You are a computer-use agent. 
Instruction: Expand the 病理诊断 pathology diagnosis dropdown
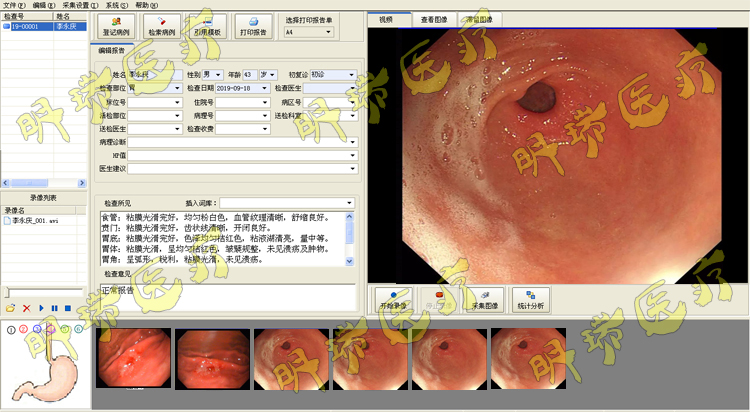(x=353, y=142)
